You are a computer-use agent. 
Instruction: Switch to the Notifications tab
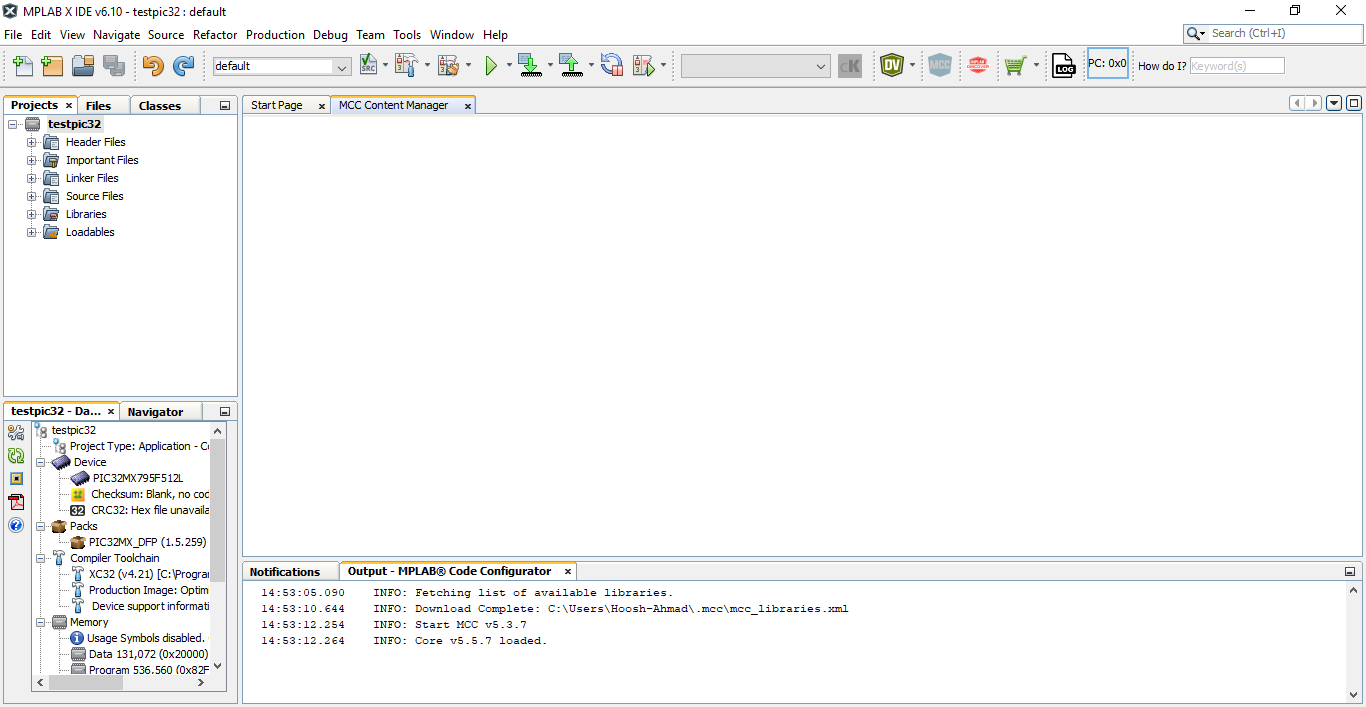285,572
